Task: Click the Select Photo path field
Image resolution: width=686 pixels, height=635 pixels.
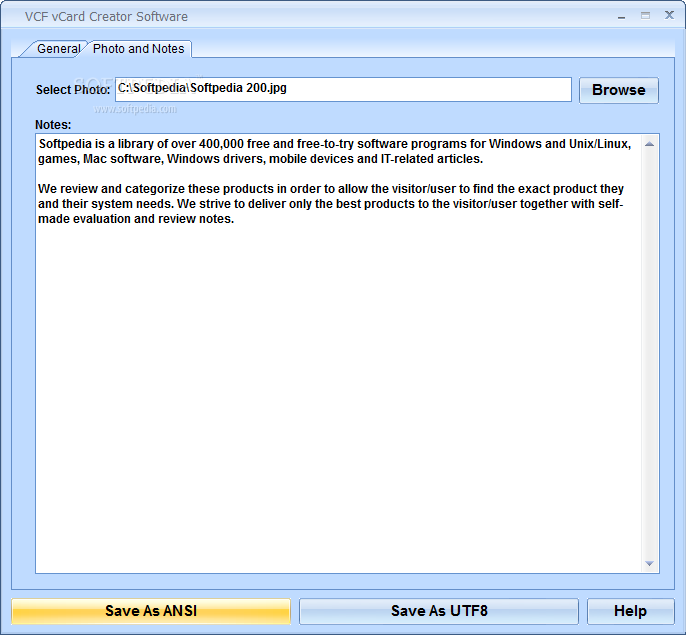Action: click(343, 90)
